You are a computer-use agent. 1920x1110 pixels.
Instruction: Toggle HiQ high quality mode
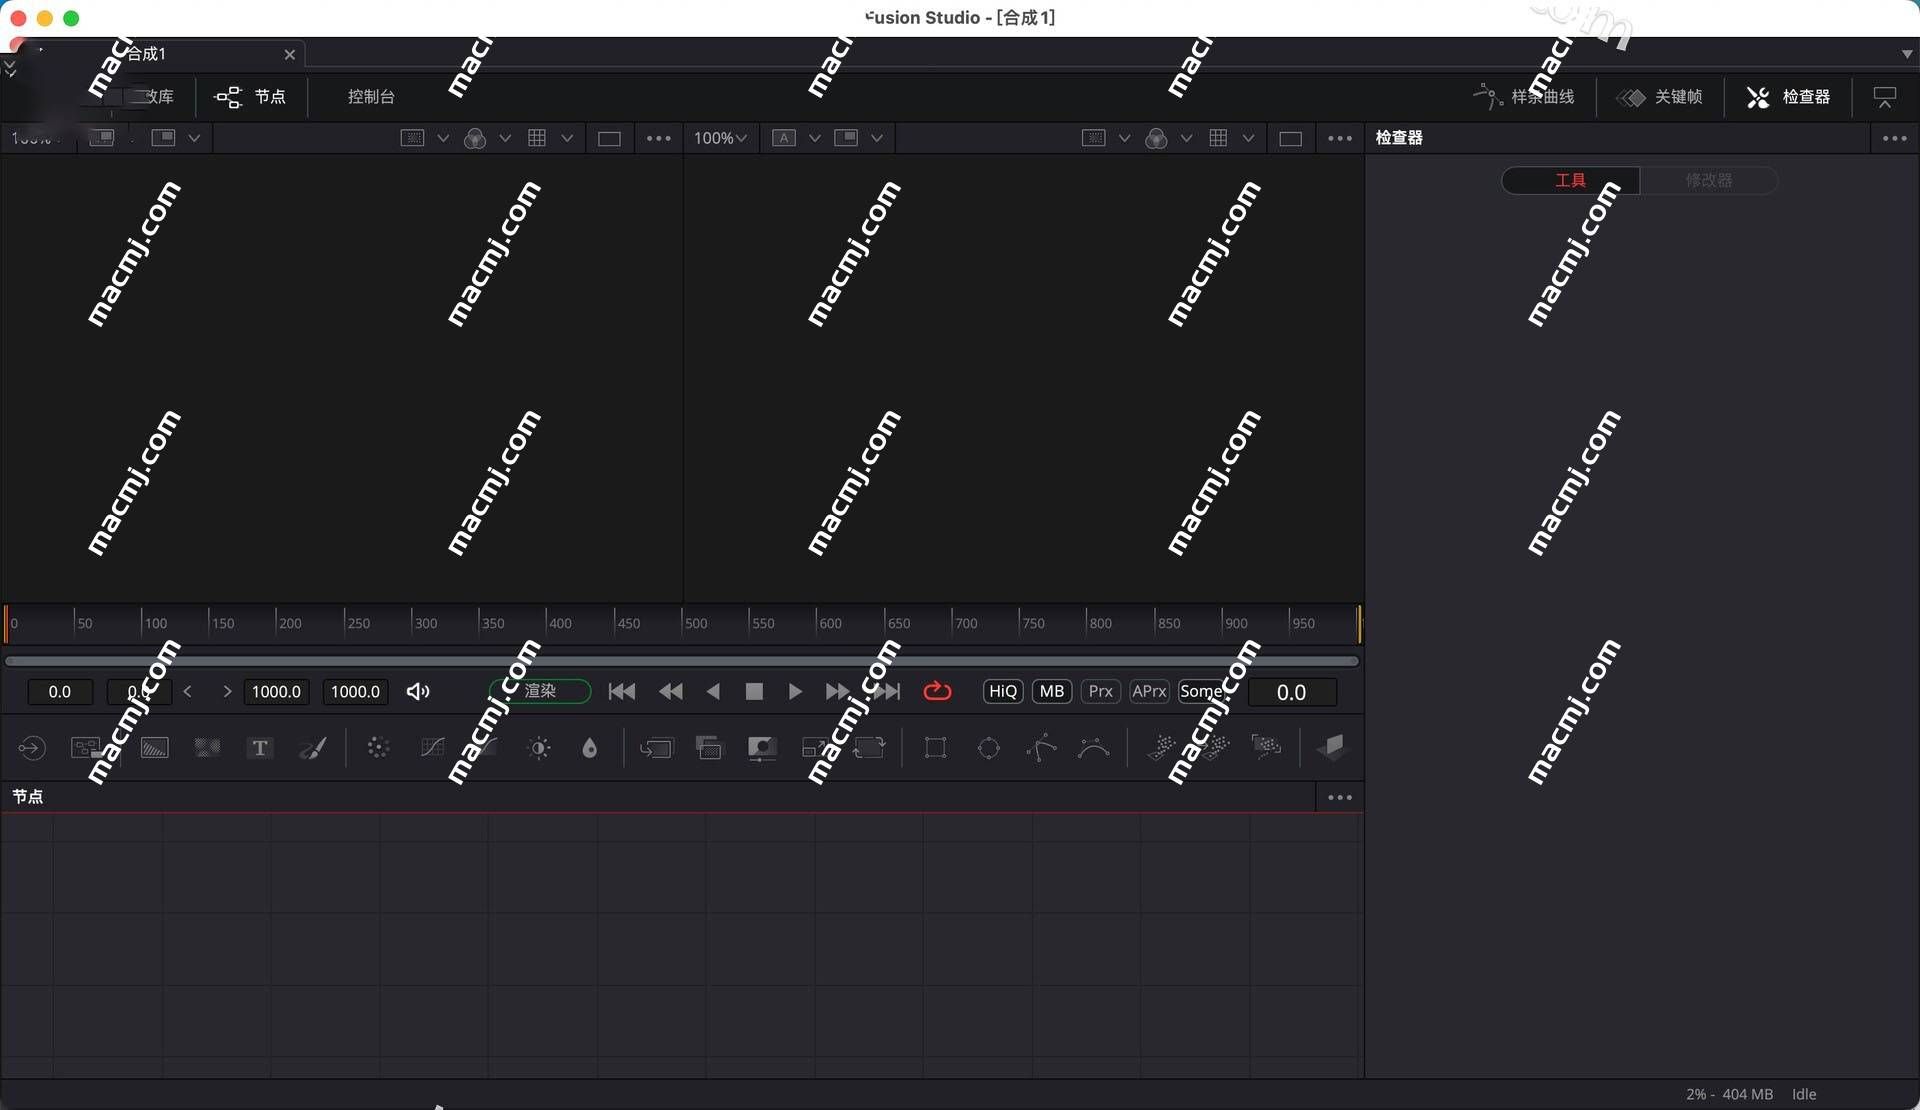click(1003, 691)
